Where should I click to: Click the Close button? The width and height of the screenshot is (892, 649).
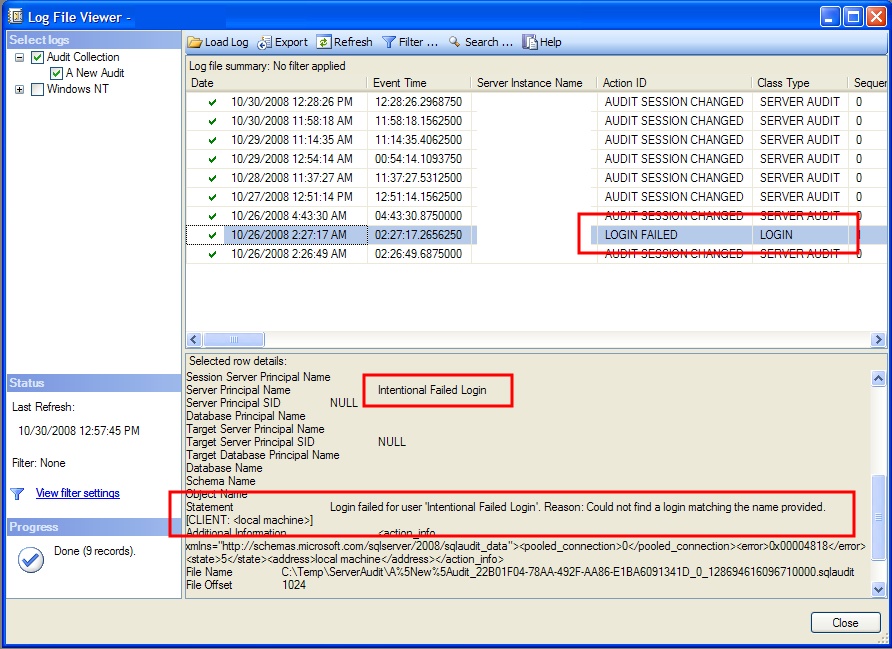[845, 623]
